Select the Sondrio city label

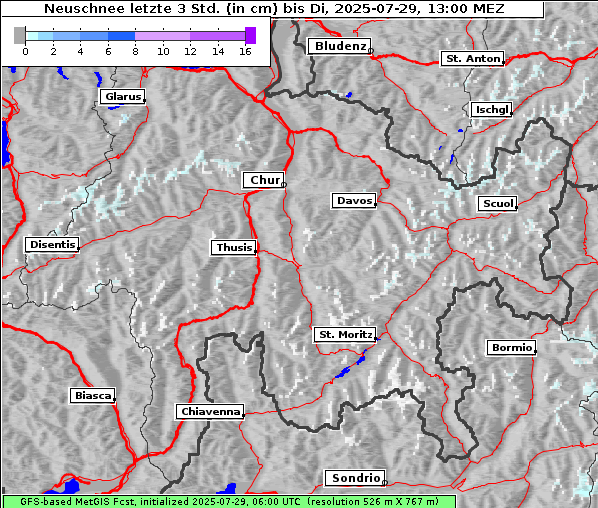point(356,478)
